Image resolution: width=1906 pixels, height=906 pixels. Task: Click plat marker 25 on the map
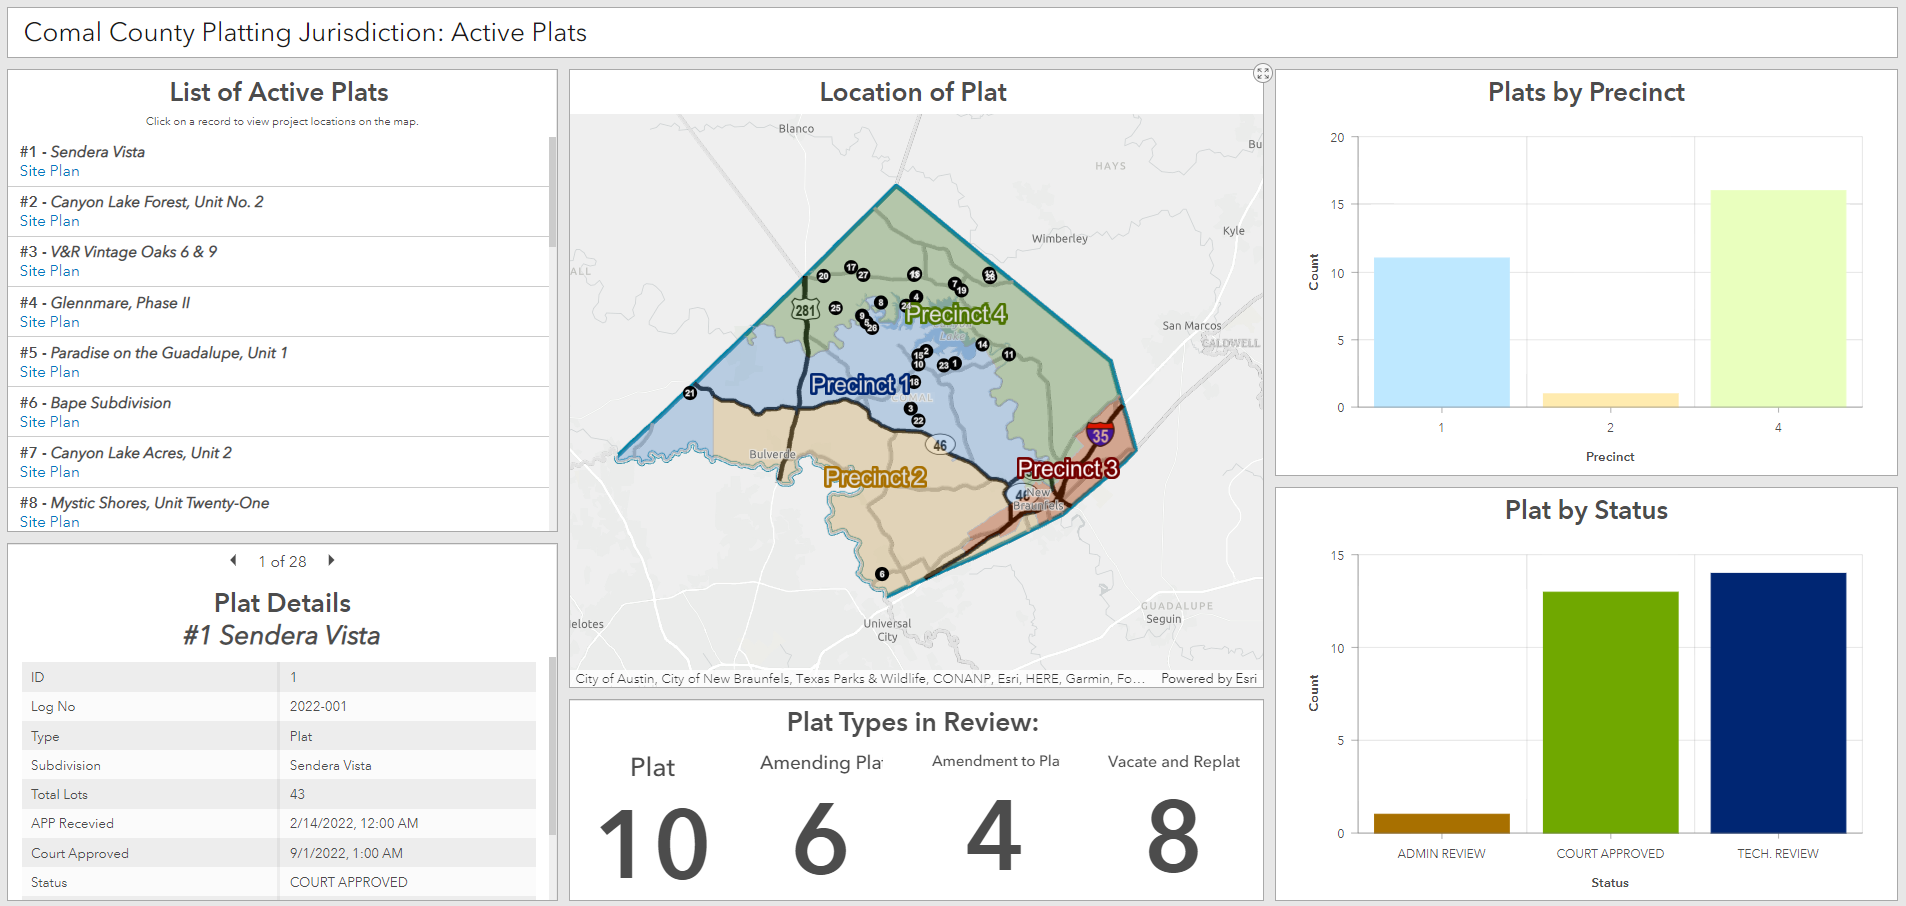tap(835, 308)
